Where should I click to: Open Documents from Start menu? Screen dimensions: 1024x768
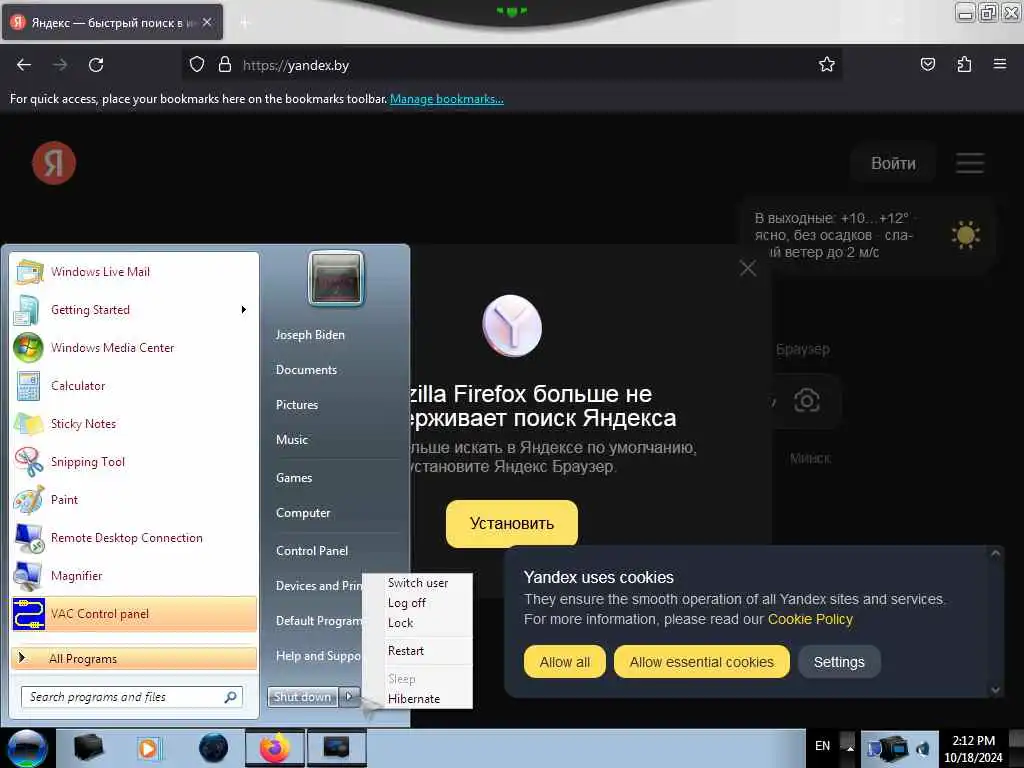(x=306, y=370)
